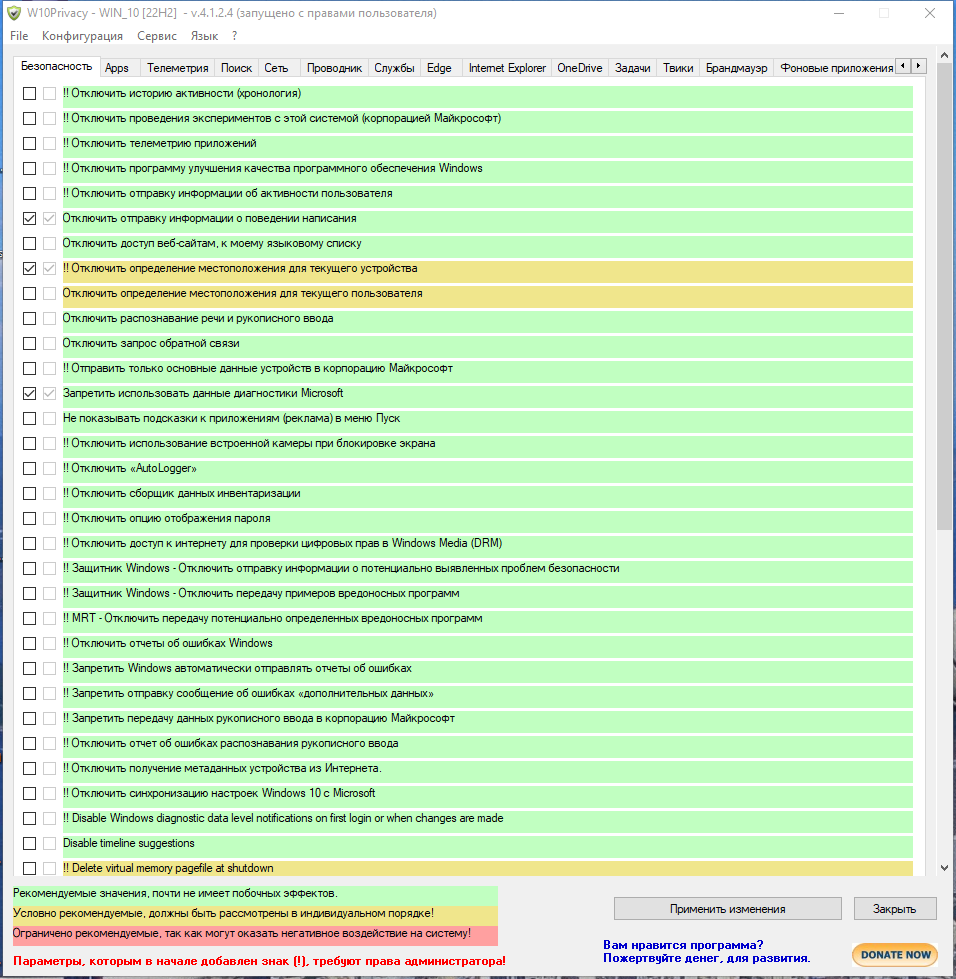Select text 'MRT - Отключить передачу потенциально определенных вредоносных программ'

(277, 617)
